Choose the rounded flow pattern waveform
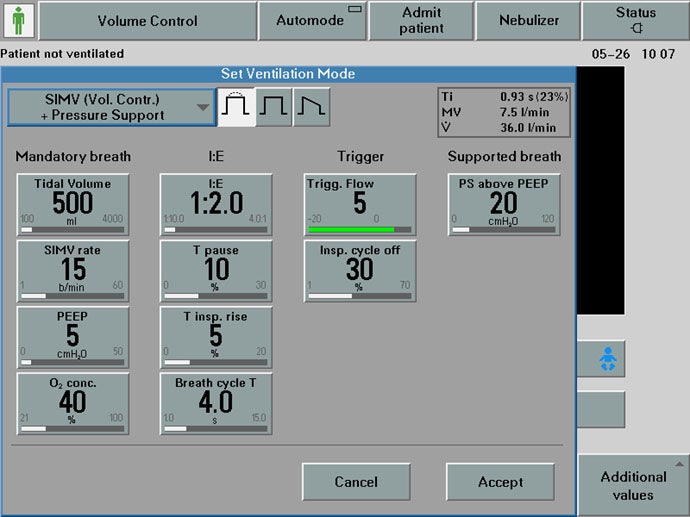The width and height of the screenshot is (690, 517). click(236, 107)
